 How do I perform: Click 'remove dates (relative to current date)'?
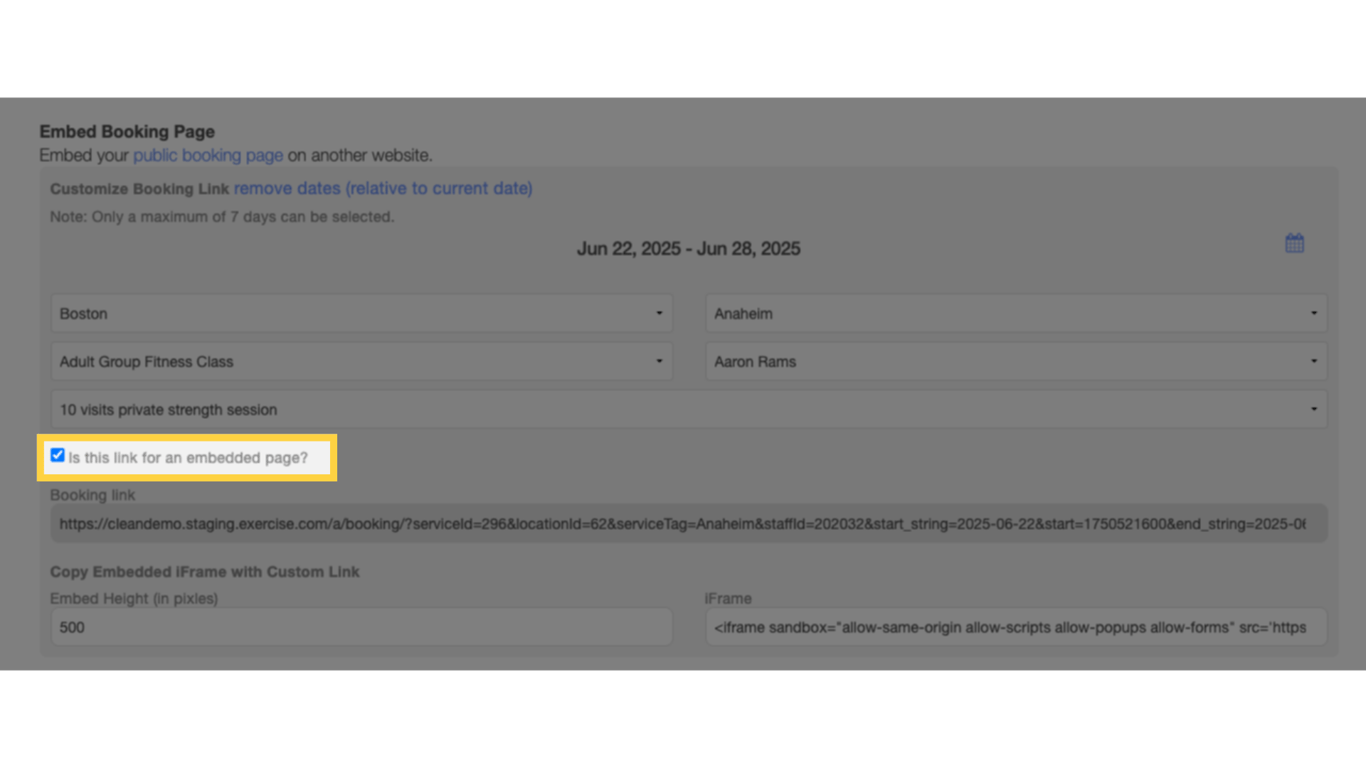(x=383, y=188)
